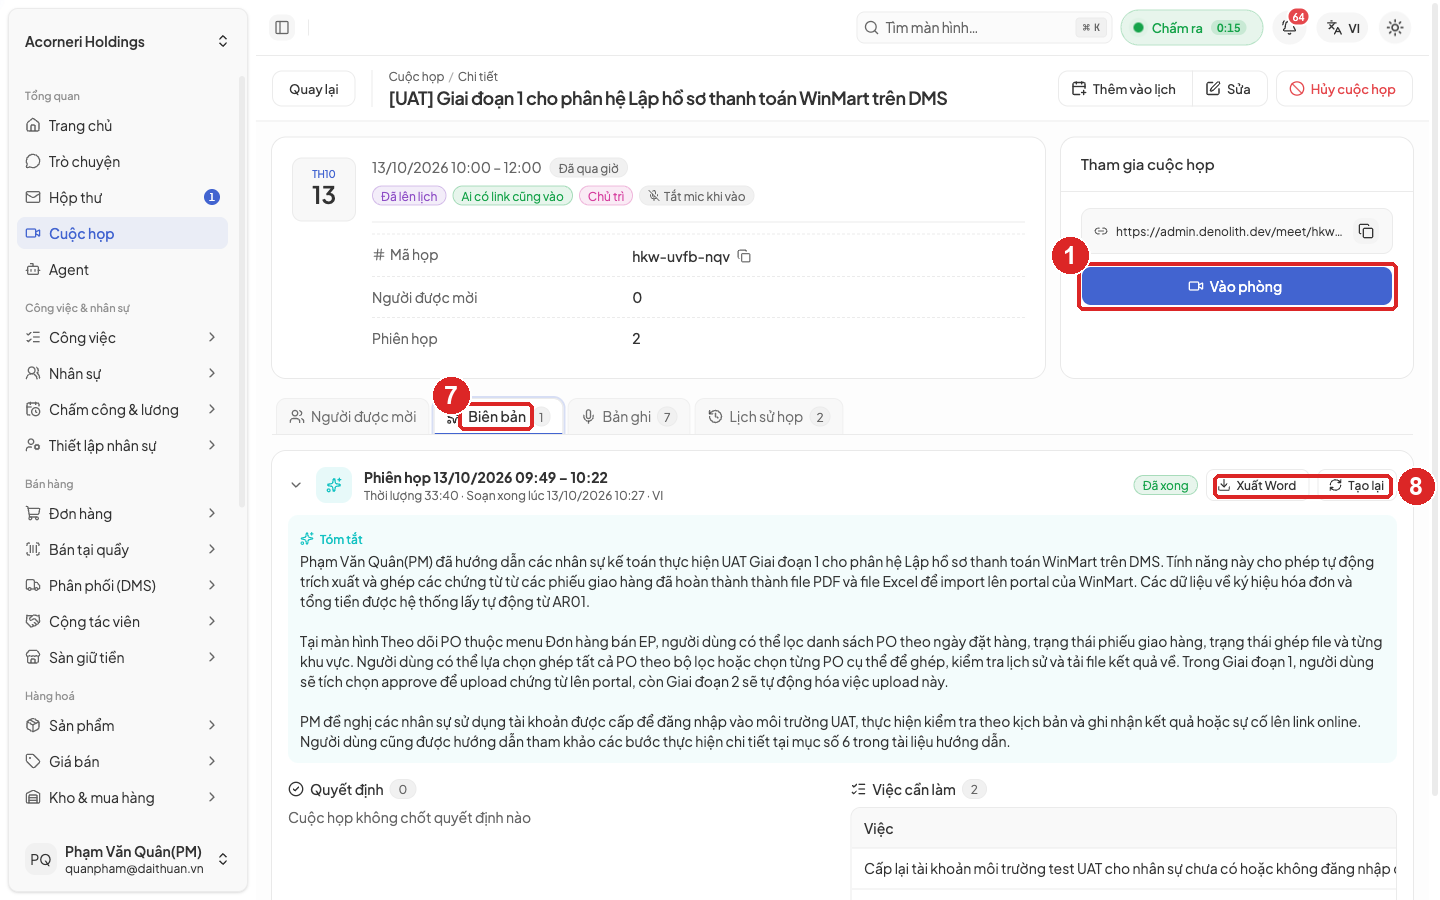Click the Quay lại button

click(x=314, y=89)
